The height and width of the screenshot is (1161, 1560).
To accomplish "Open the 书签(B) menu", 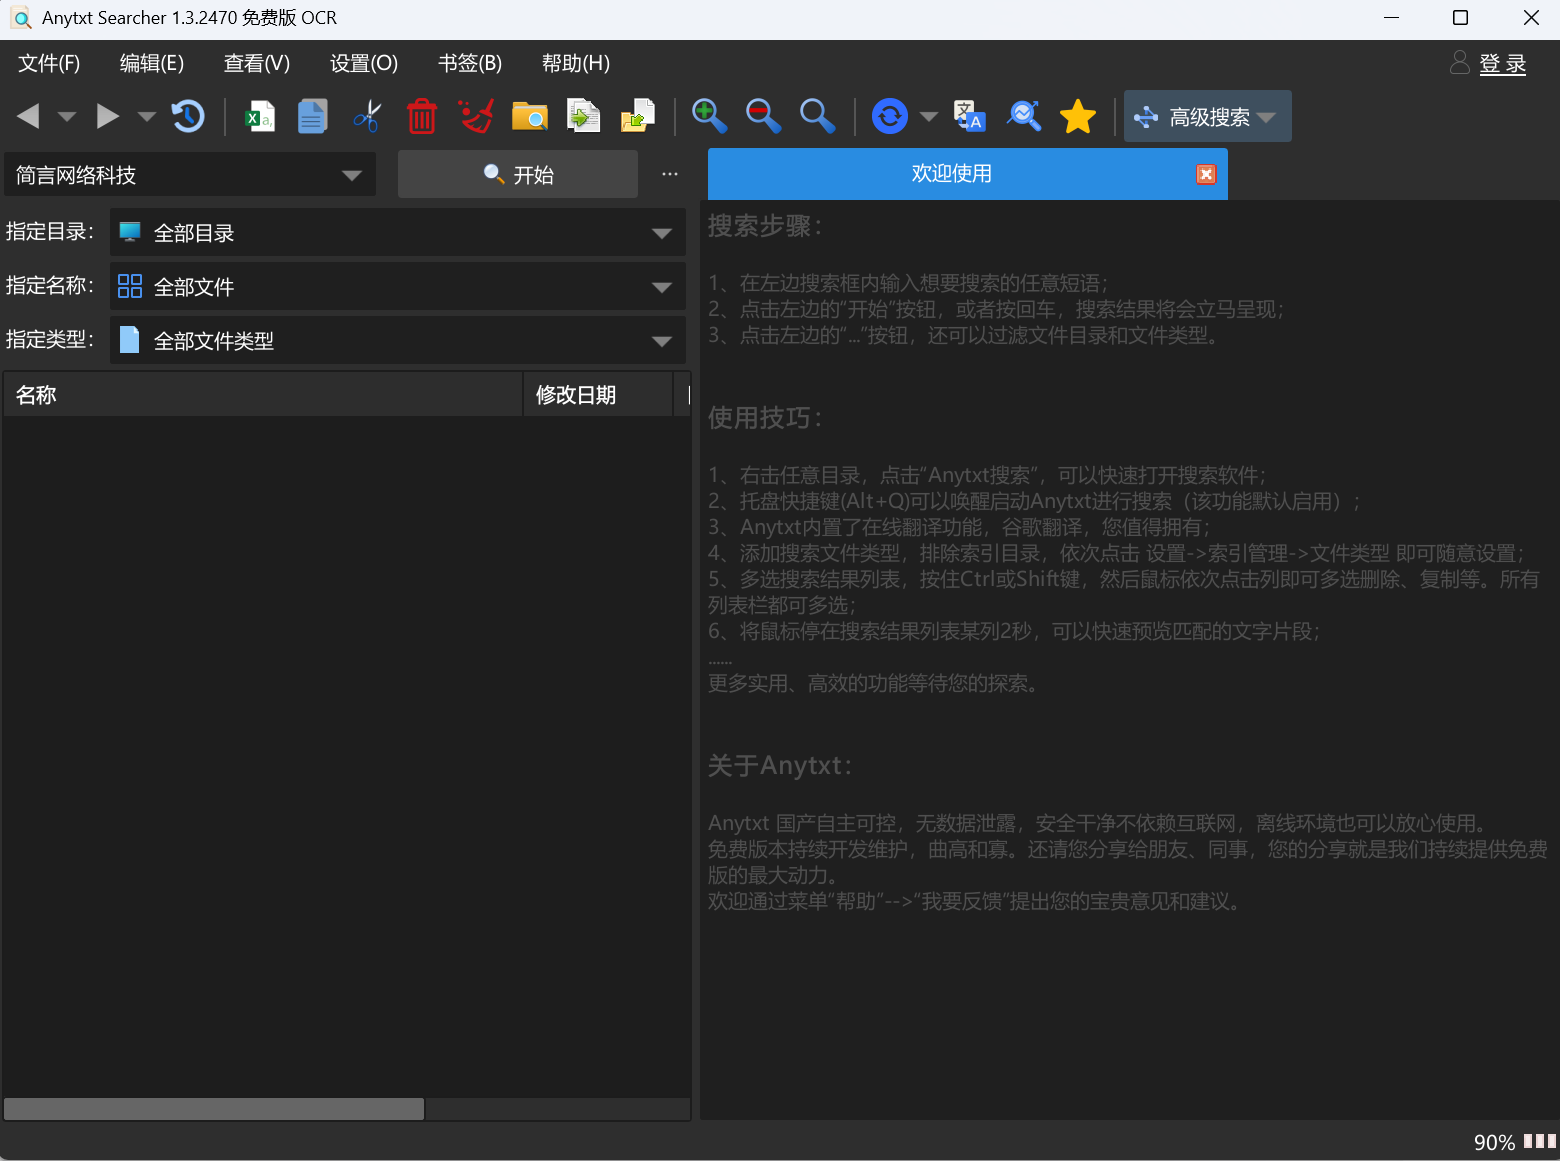I will 470,63.
